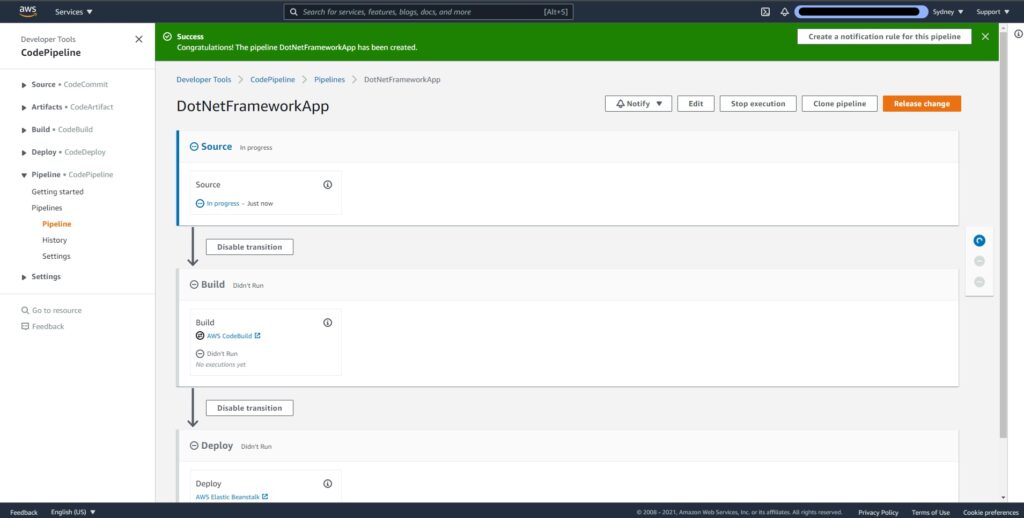Viewport: 1024px width, 518px height.
Task: Dismiss the green Success banner
Action: pos(985,37)
